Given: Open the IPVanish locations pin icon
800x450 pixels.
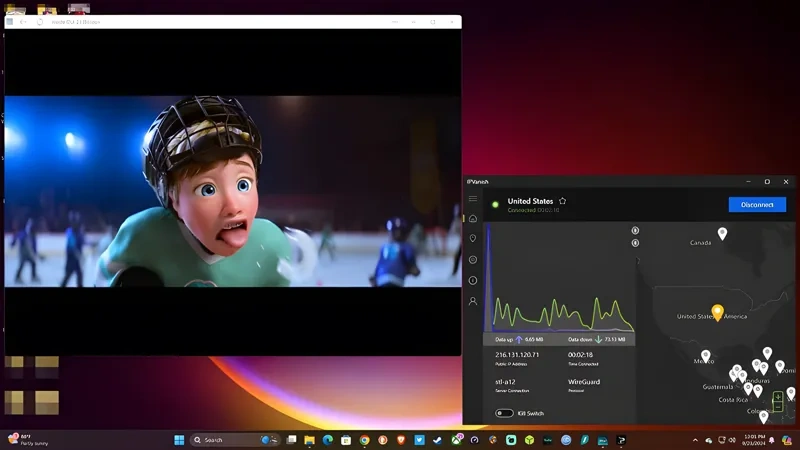Looking at the screenshot, I should [473, 238].
